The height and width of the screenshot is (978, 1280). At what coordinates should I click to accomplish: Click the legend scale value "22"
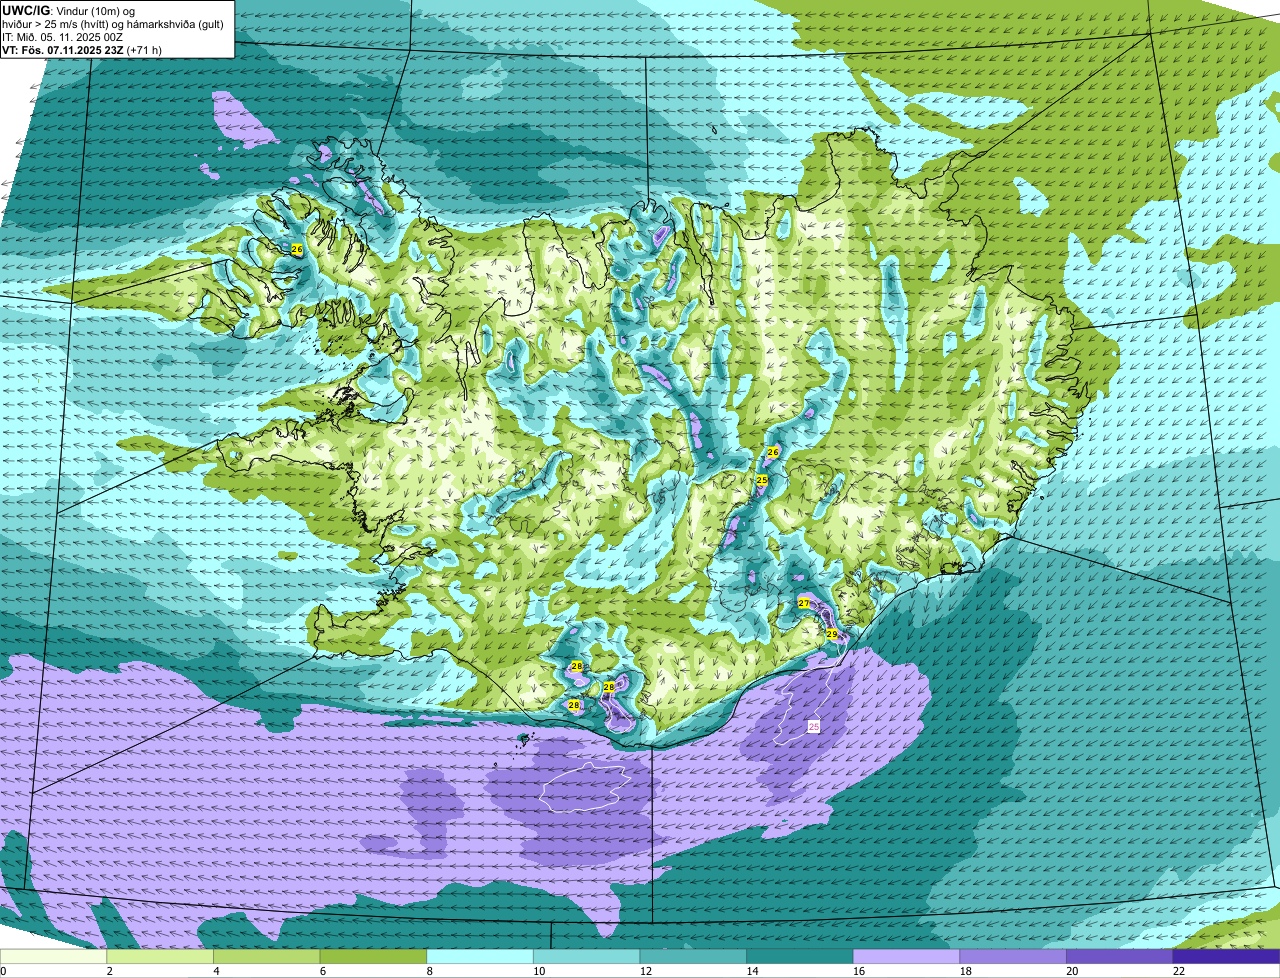click(x=1179, y=971)
